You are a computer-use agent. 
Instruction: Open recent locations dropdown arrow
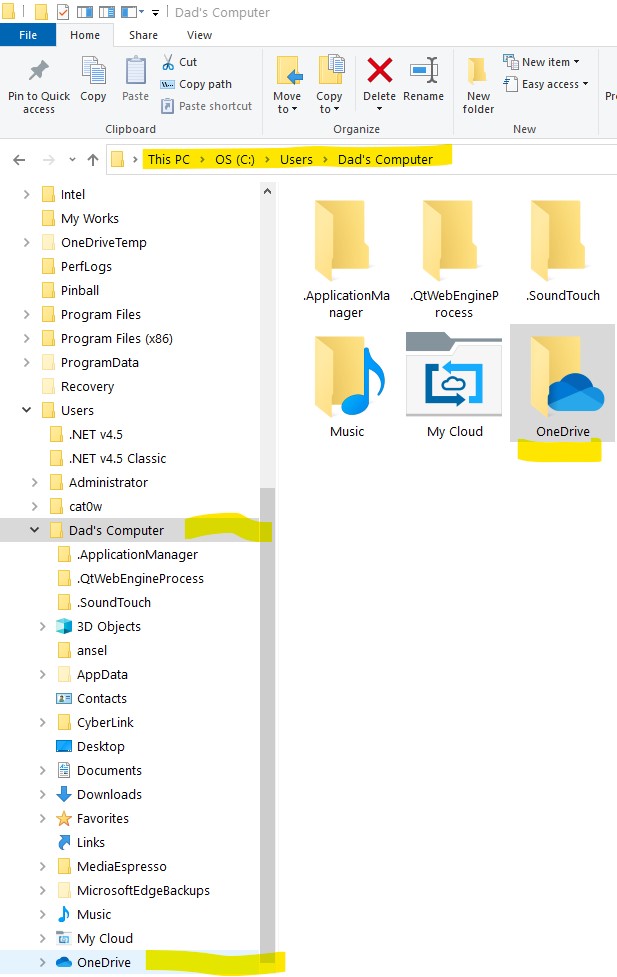click(72, 160)
